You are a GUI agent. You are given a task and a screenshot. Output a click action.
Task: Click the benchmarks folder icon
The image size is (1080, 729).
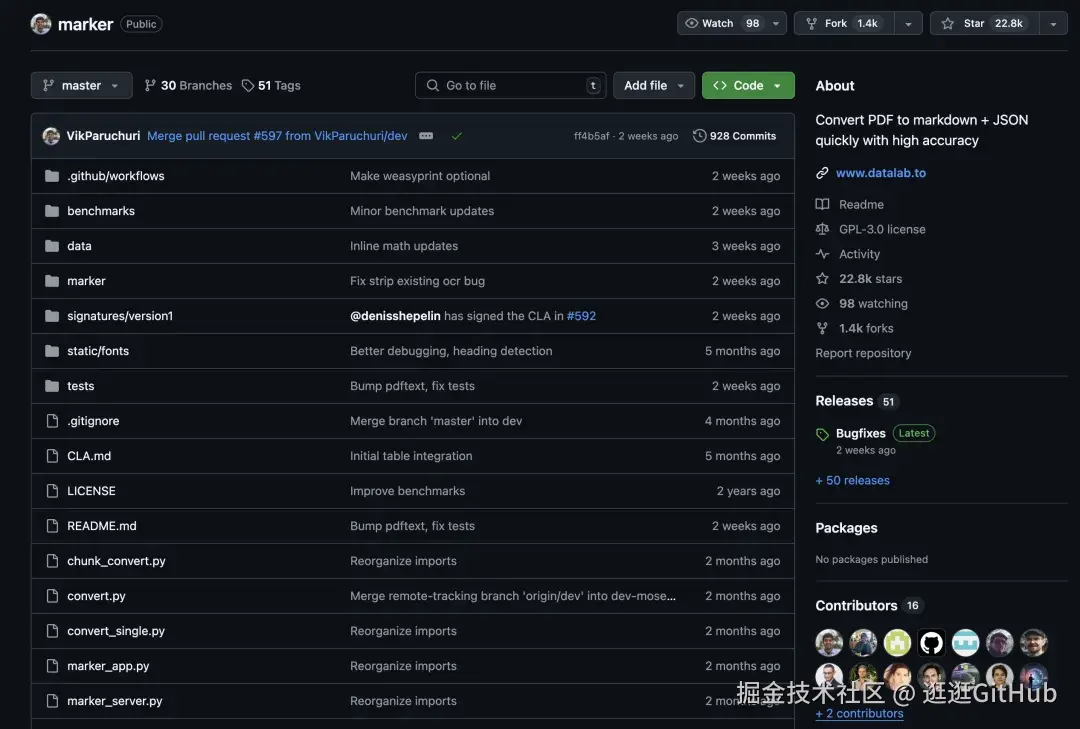coord(52,211)
